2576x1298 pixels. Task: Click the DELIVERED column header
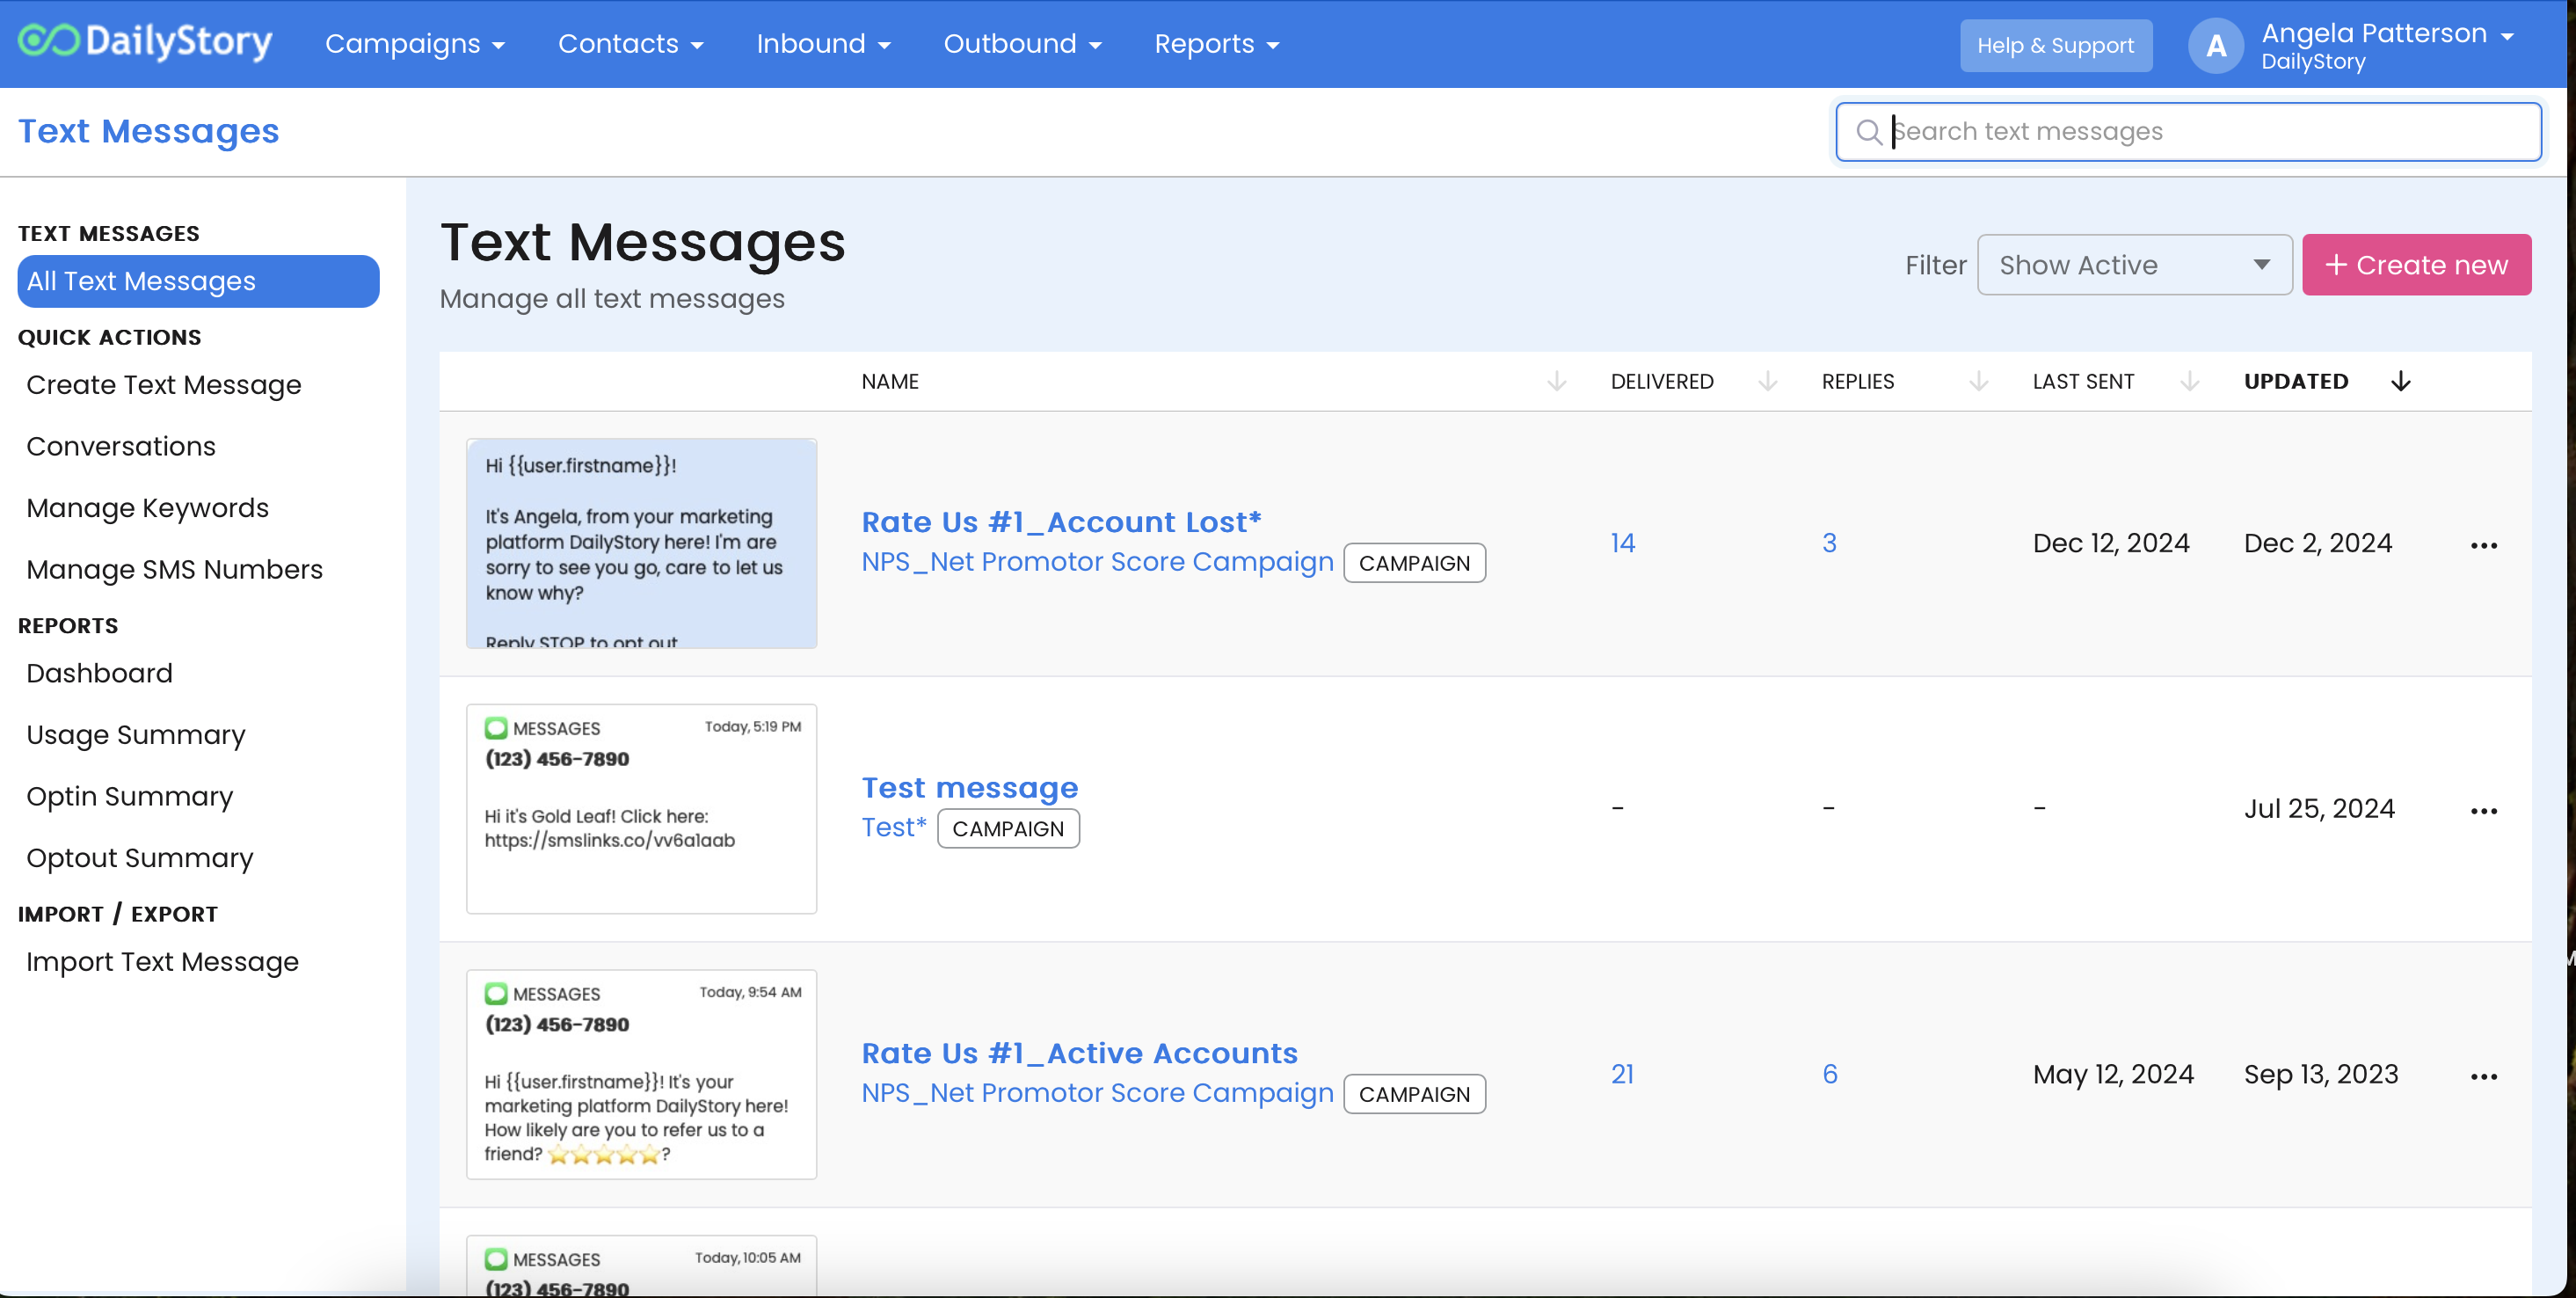tap(1661, 381)
